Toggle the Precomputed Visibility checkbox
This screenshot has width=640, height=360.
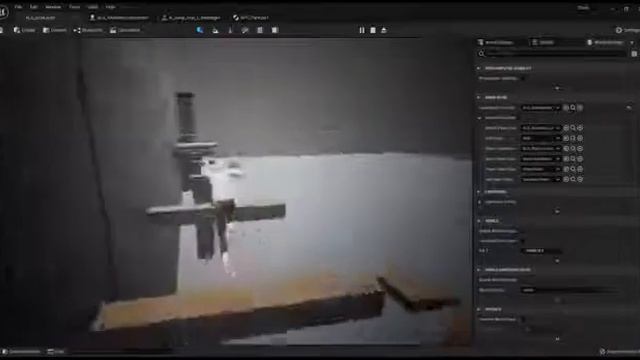(523, 78)
